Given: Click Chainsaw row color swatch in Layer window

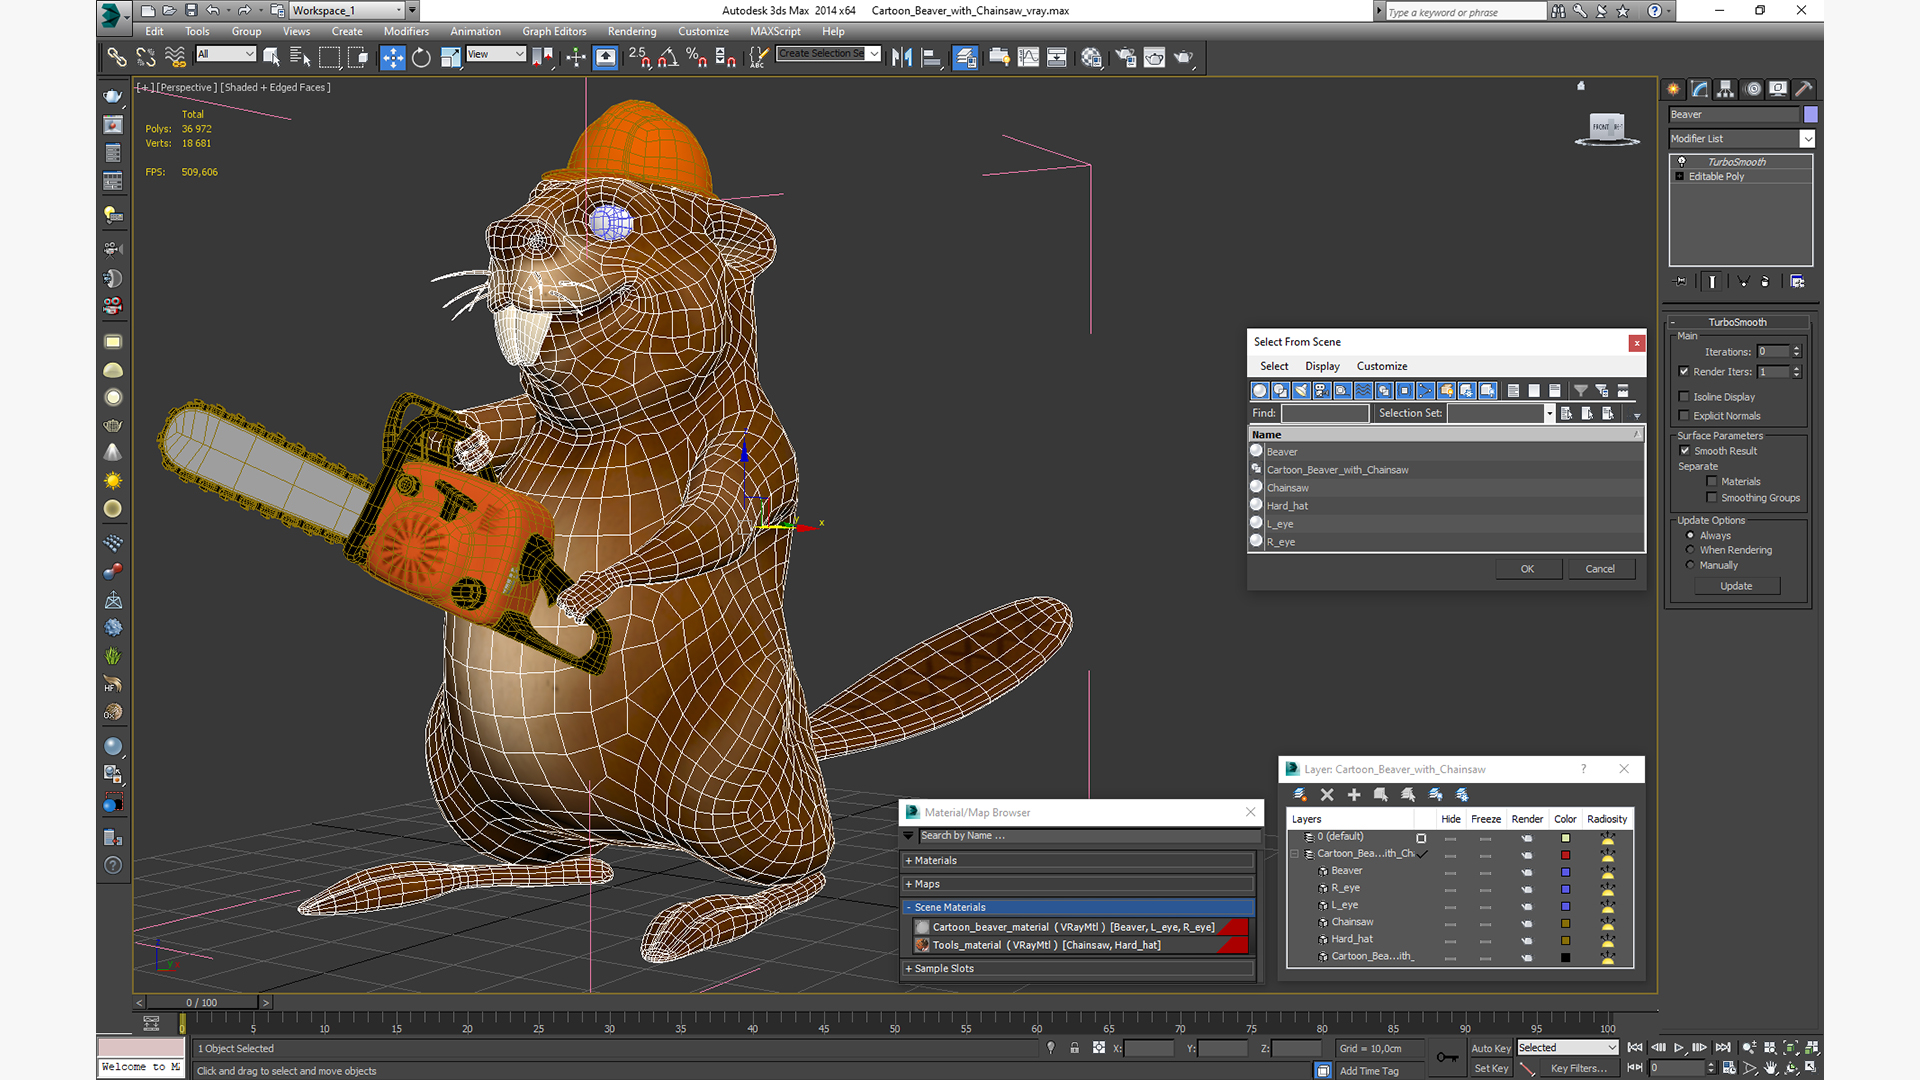Looking at the screenshot, I should [x=1566, y=923].
